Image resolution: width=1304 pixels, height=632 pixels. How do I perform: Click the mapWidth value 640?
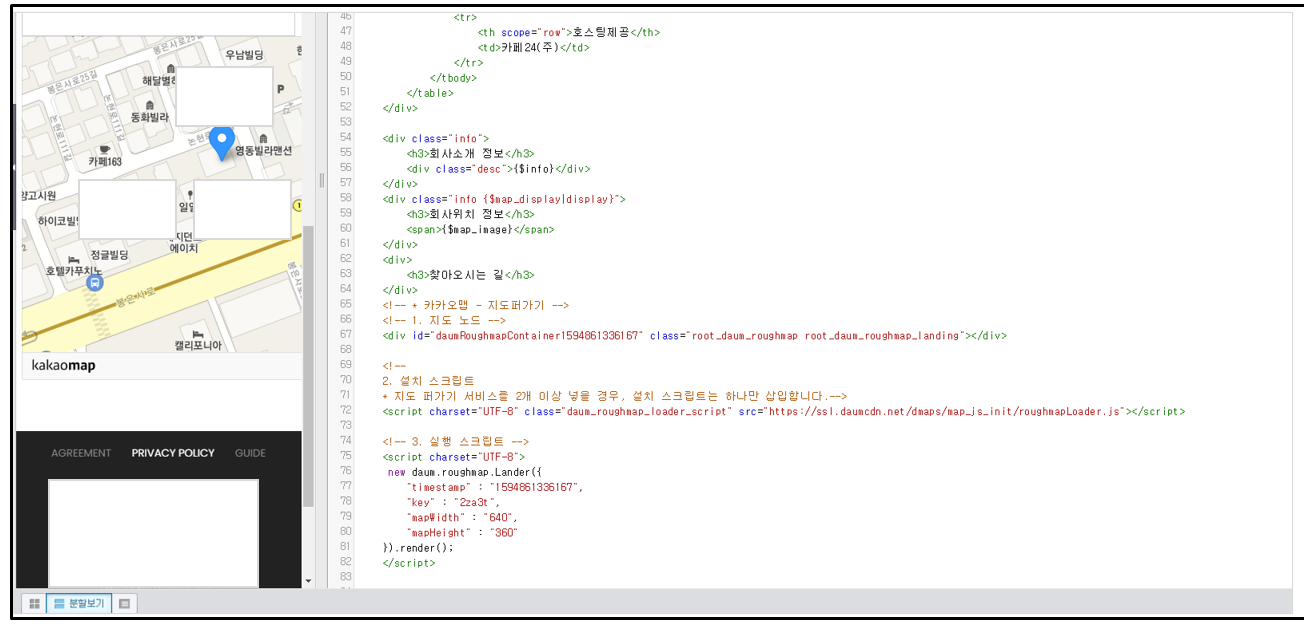coord(499,517)
